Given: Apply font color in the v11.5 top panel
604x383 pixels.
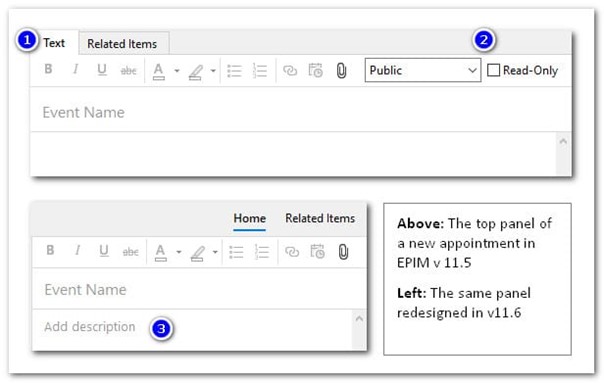Looking at the screenshot, I should pos(158,71).
